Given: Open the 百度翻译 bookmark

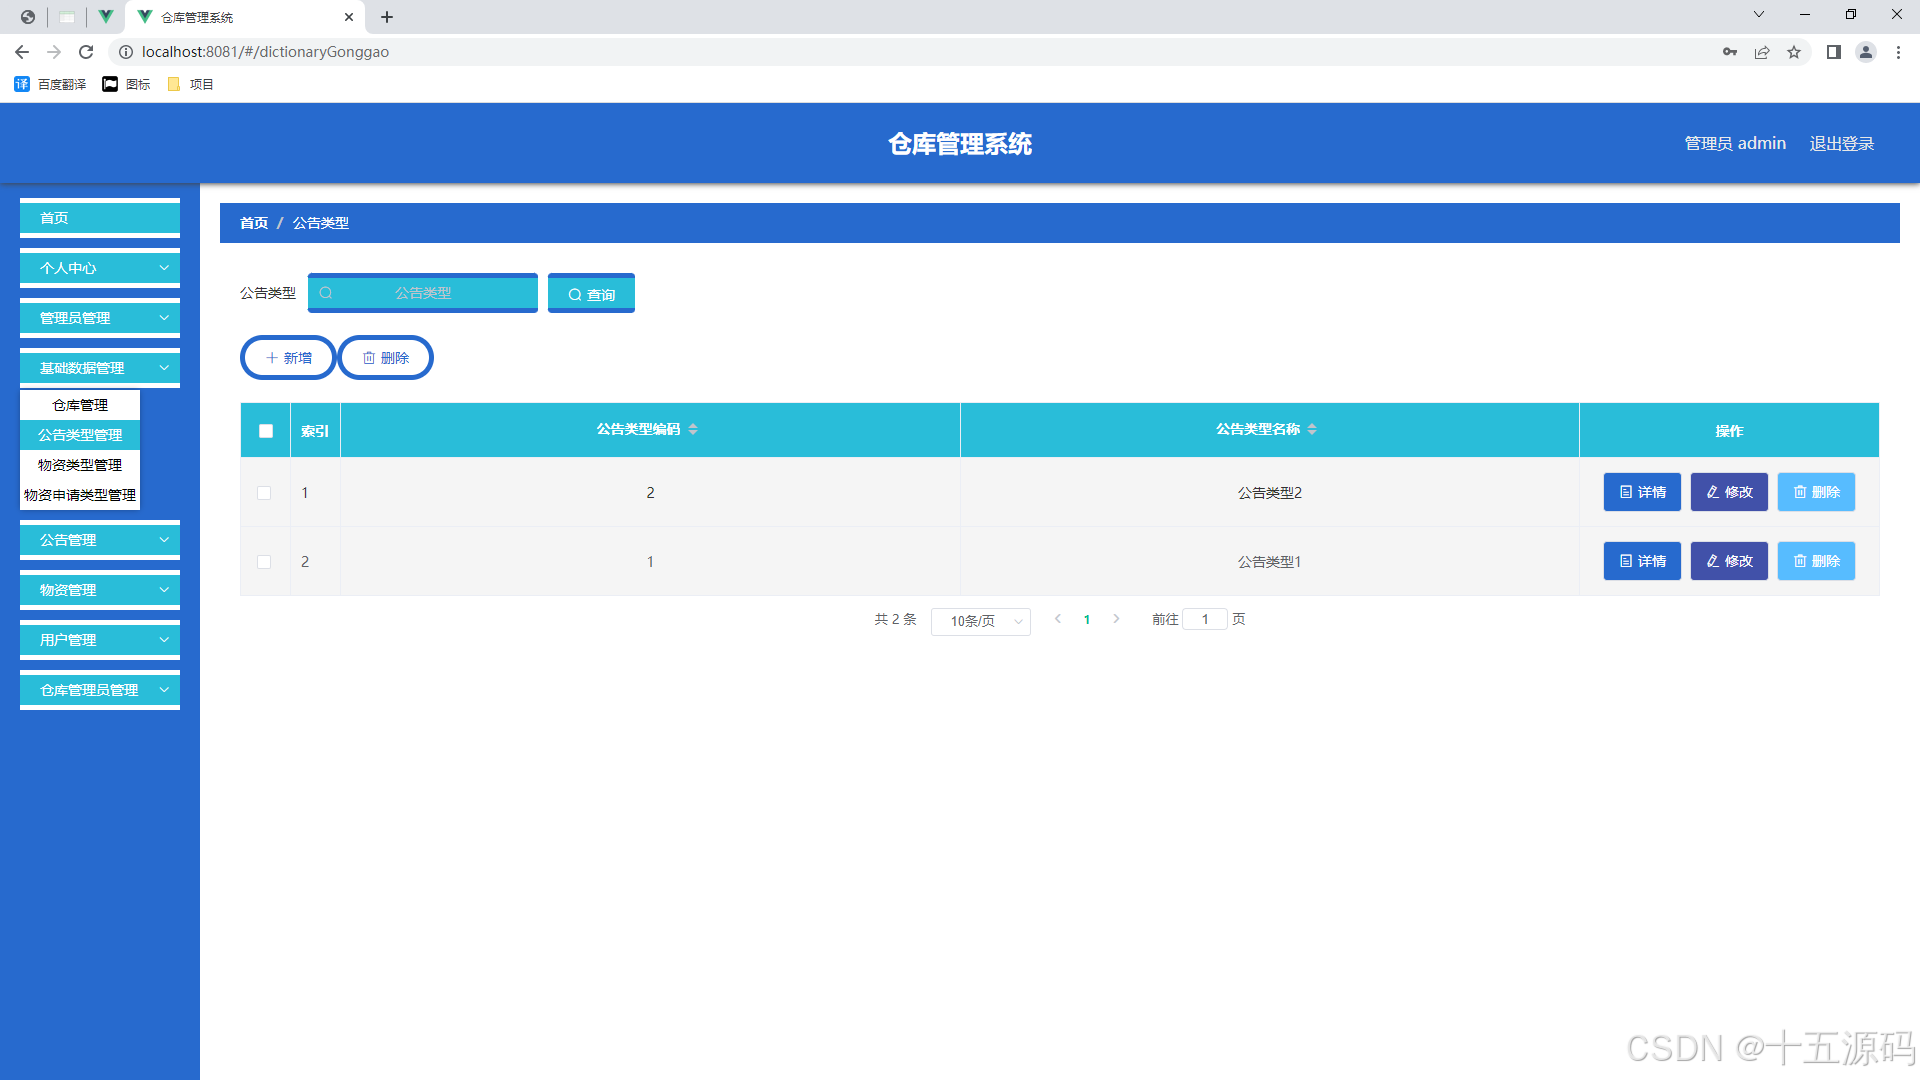Looking at the screenshot, I should coord(51,84).
